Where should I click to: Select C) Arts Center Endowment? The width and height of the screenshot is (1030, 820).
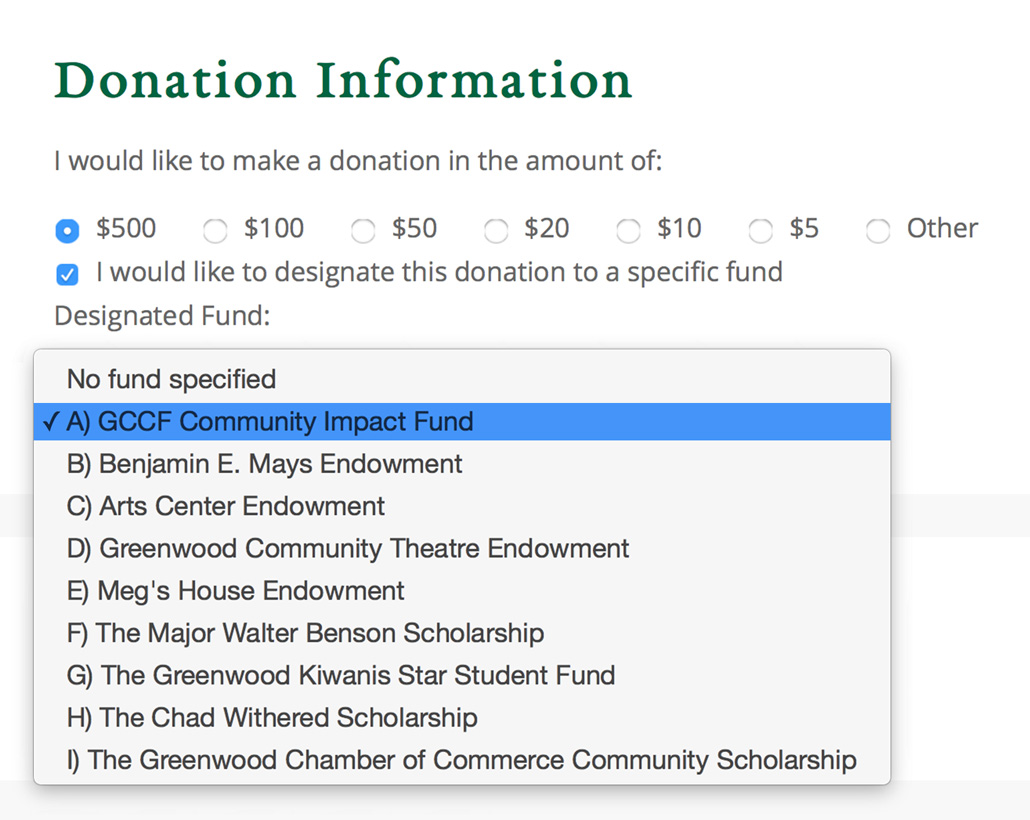[x=462, y=507]
